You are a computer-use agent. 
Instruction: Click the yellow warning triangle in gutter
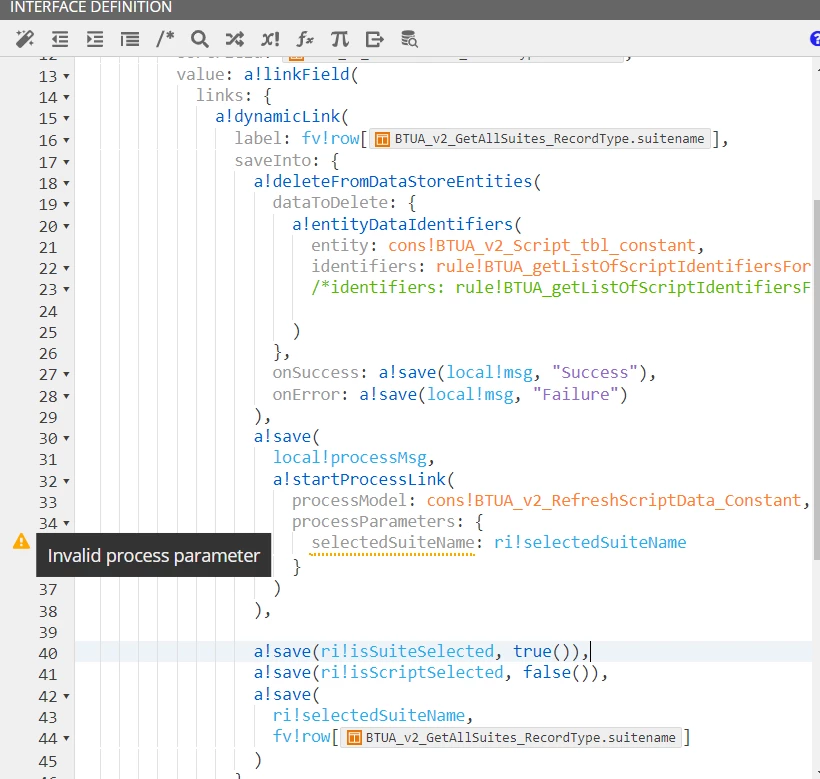pos(21,541)
